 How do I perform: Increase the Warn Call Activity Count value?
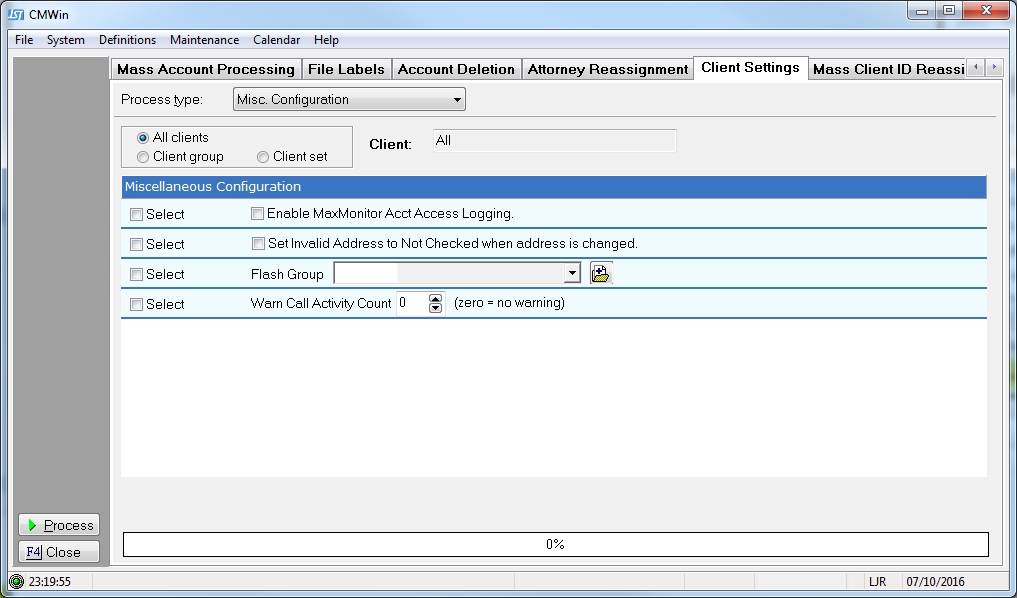point(435,298)
